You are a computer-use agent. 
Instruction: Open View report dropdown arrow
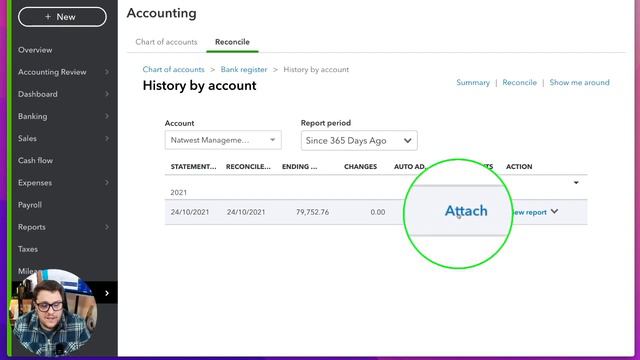click(x=554, y=211)
